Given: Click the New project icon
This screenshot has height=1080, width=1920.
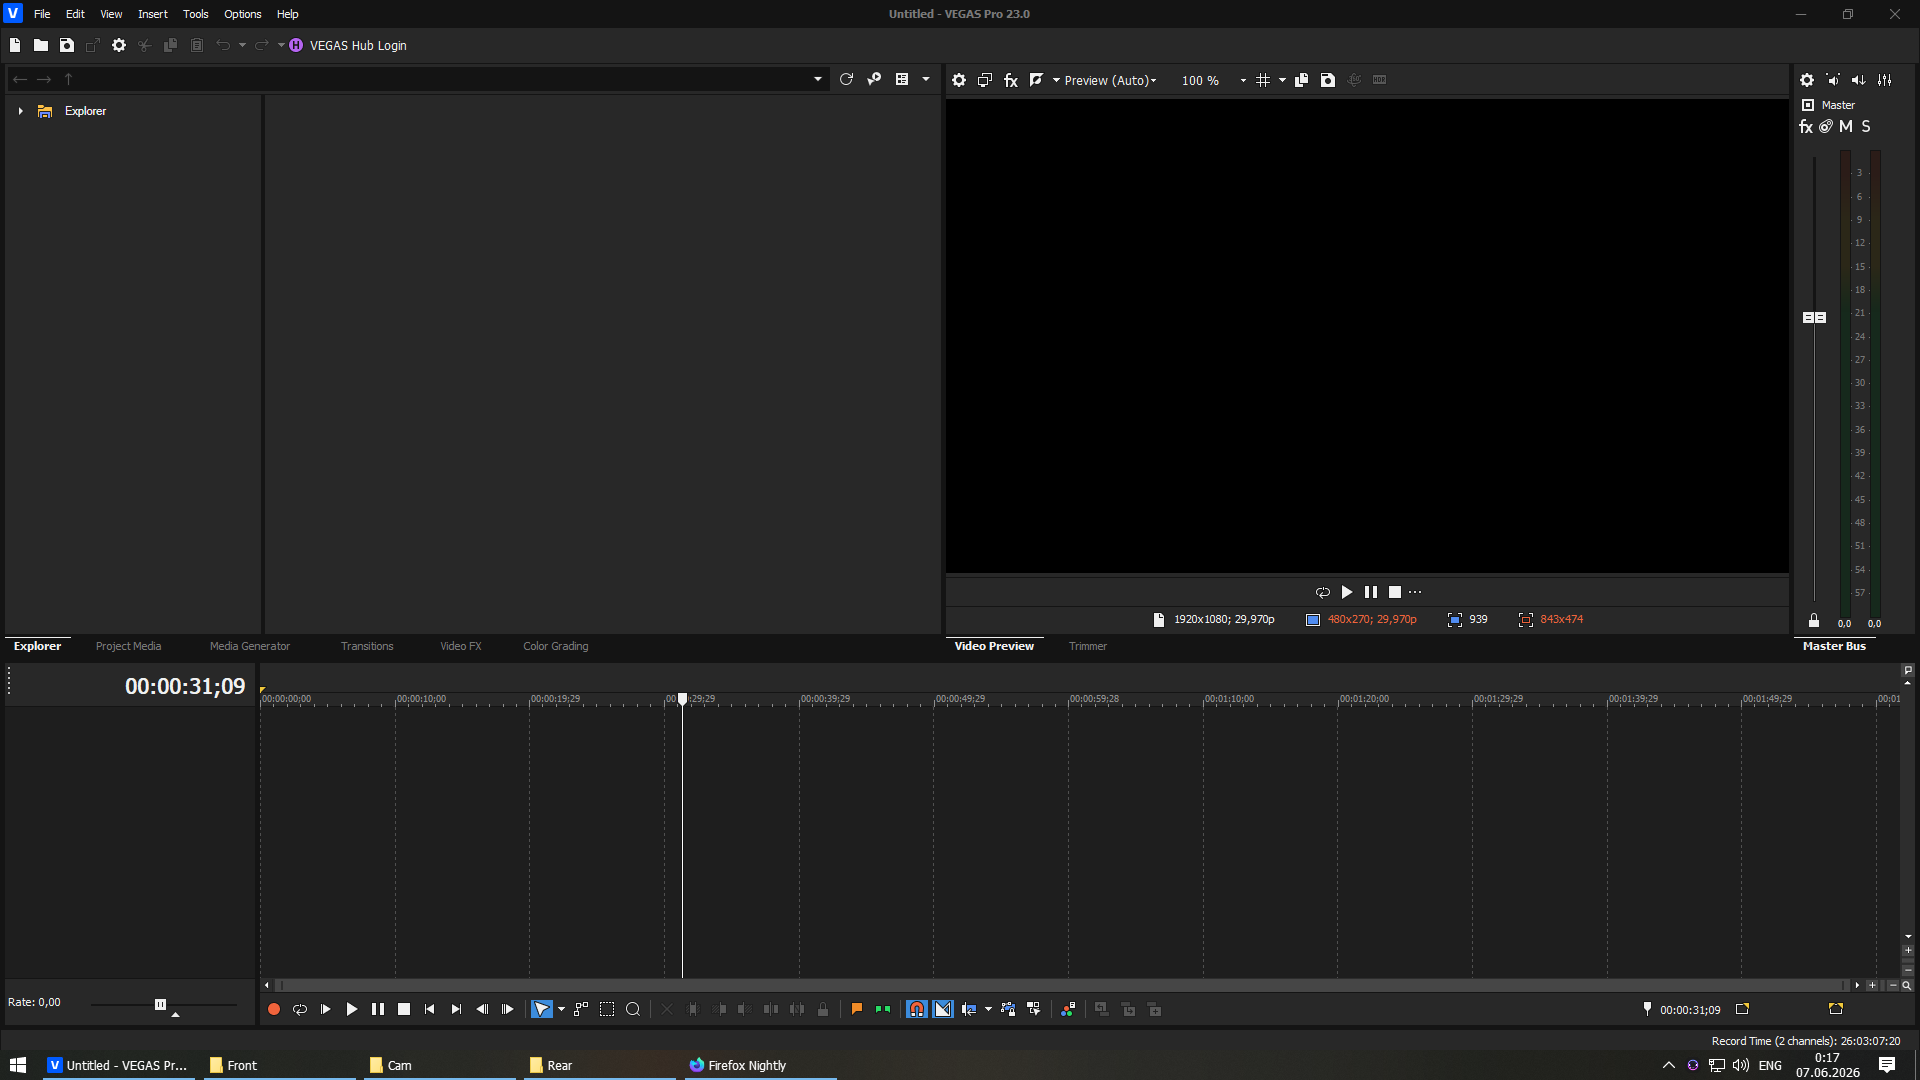Looking at the screenshot, I should [15, 45].
